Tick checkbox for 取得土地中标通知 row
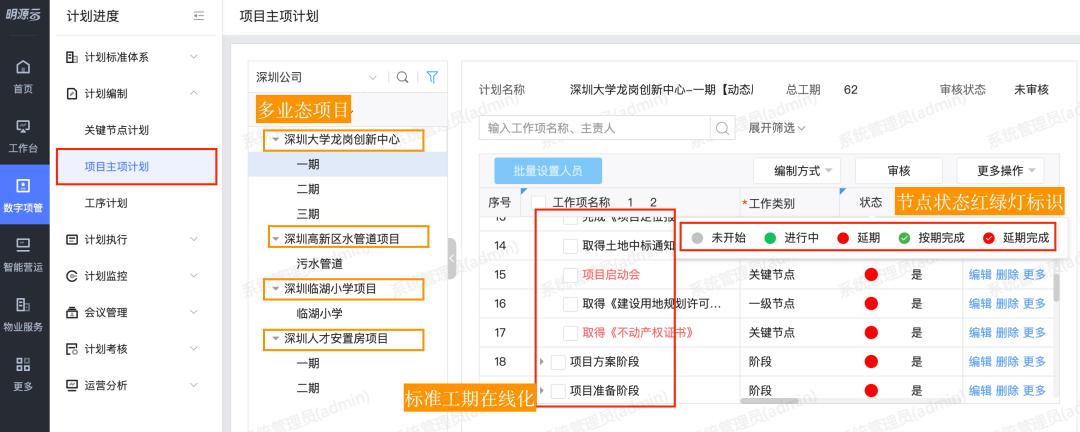Viewport: 1080px width, 432px height. 570,245
